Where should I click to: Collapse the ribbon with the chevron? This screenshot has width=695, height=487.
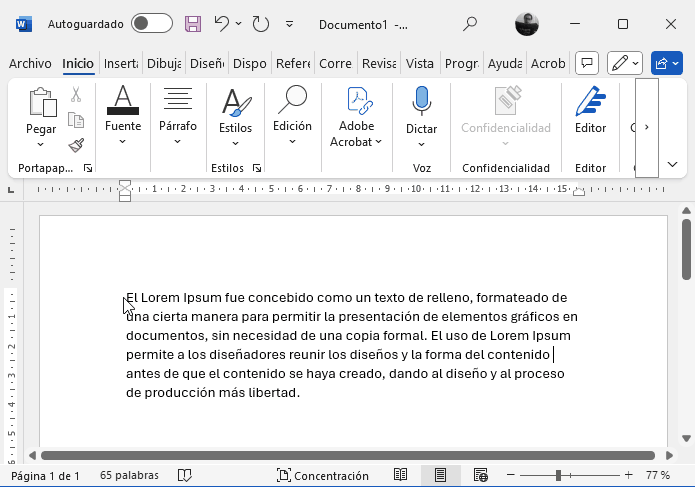click(672, 165)
